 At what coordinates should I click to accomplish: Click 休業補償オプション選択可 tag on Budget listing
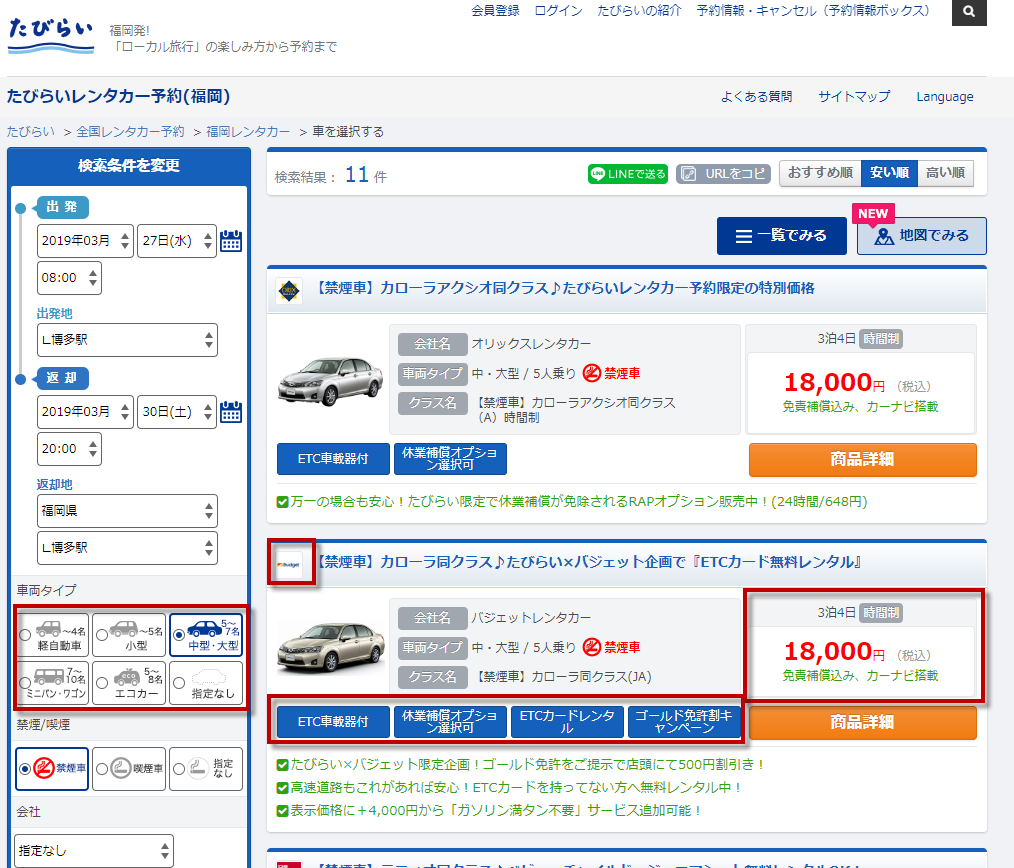450,722
